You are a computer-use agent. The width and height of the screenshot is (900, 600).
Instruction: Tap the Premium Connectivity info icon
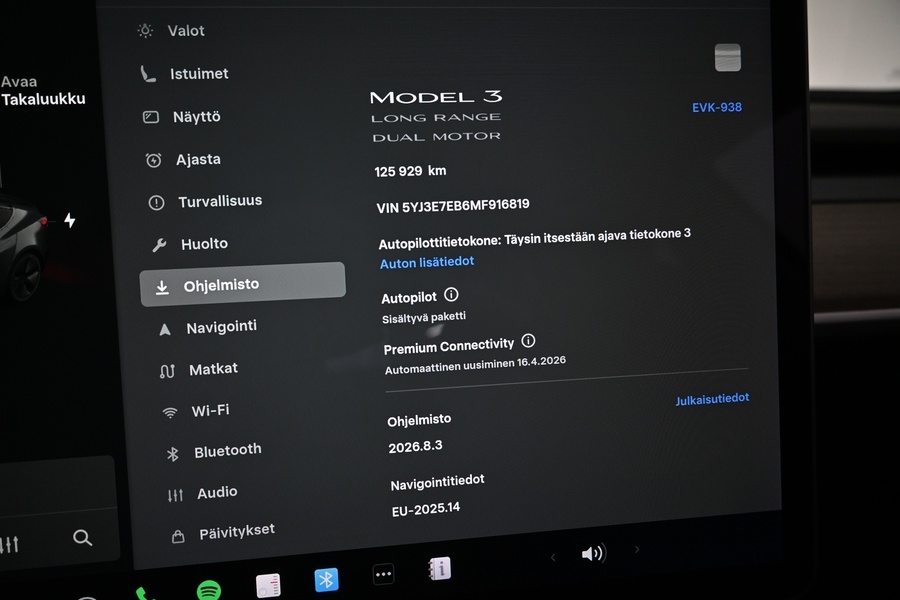coord(528,341)
